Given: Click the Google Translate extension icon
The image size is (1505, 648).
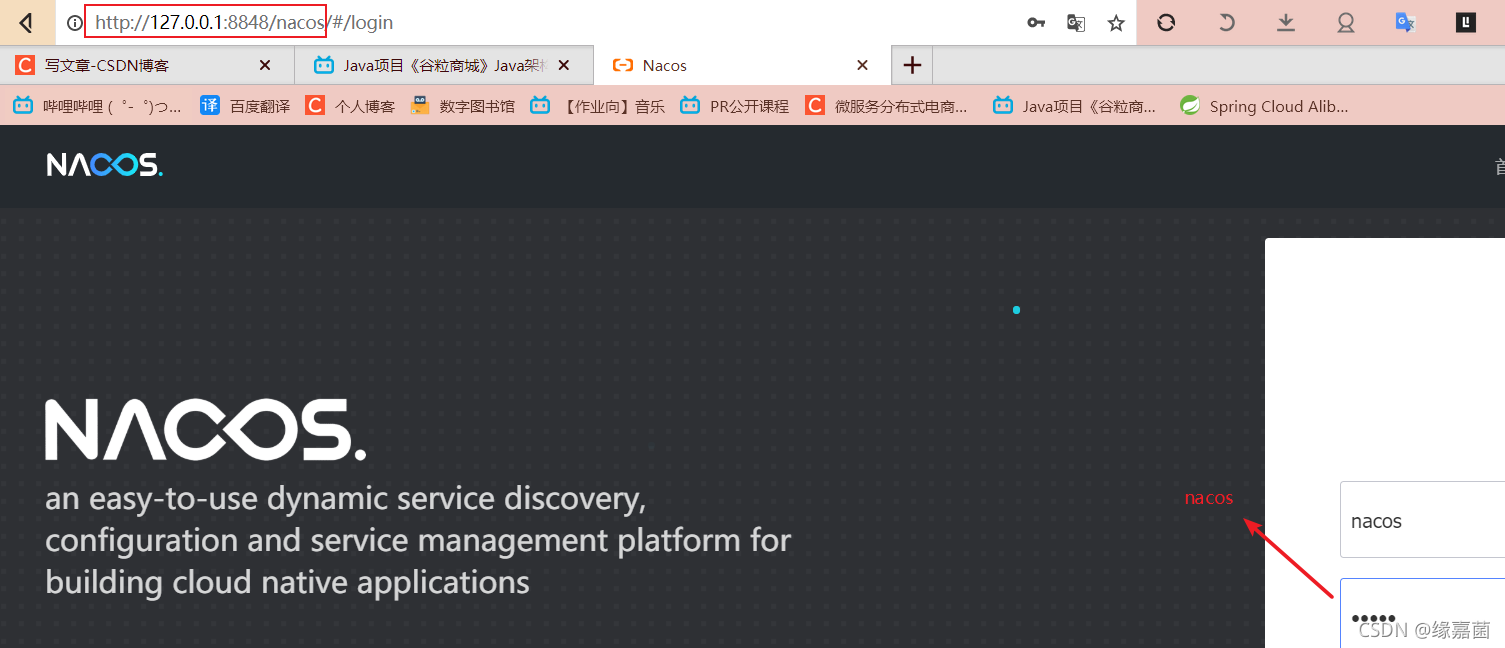Looking at the screenshot, I should (x=1406, y=22).
